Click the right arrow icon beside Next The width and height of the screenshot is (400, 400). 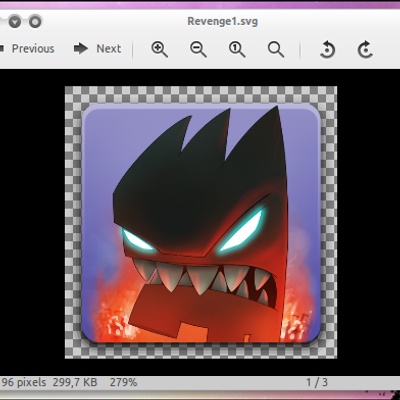[x=81, y=49]
